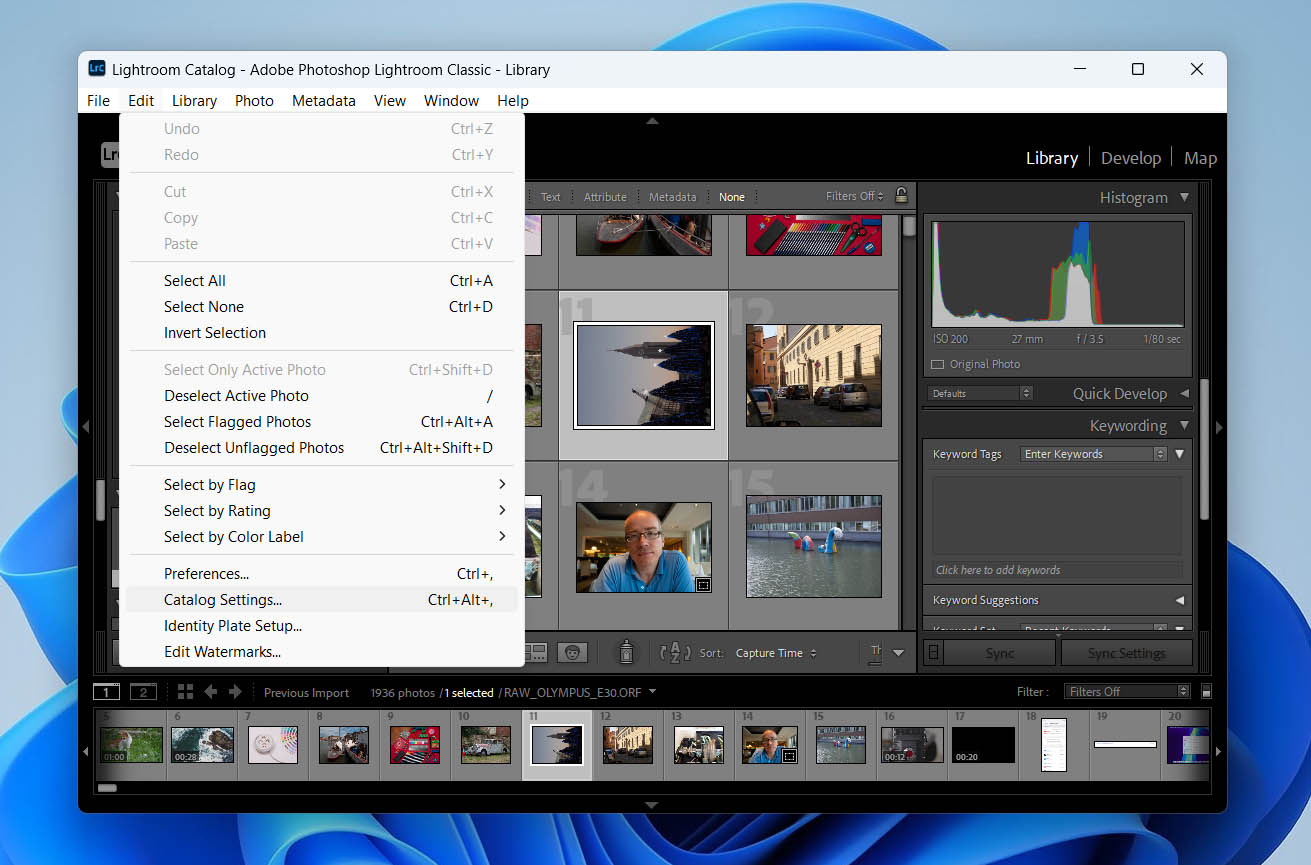Click the Lightroom Classic title bar icon
The width and height of the screenshot is (1311, 865).
(x=96, y=69)
